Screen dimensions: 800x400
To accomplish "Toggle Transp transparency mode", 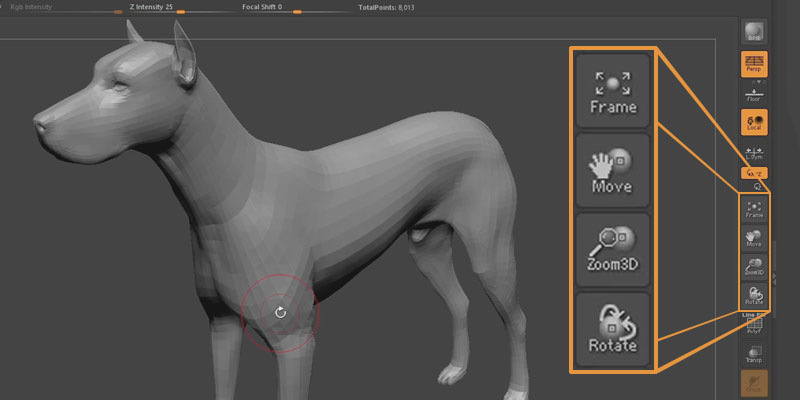I will pyautogui.click(x=754, y=354).
